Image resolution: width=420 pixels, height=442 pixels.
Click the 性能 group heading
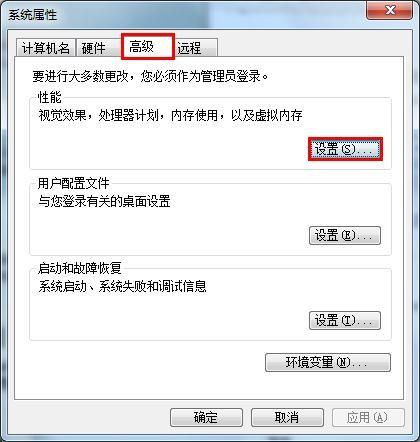50,97
